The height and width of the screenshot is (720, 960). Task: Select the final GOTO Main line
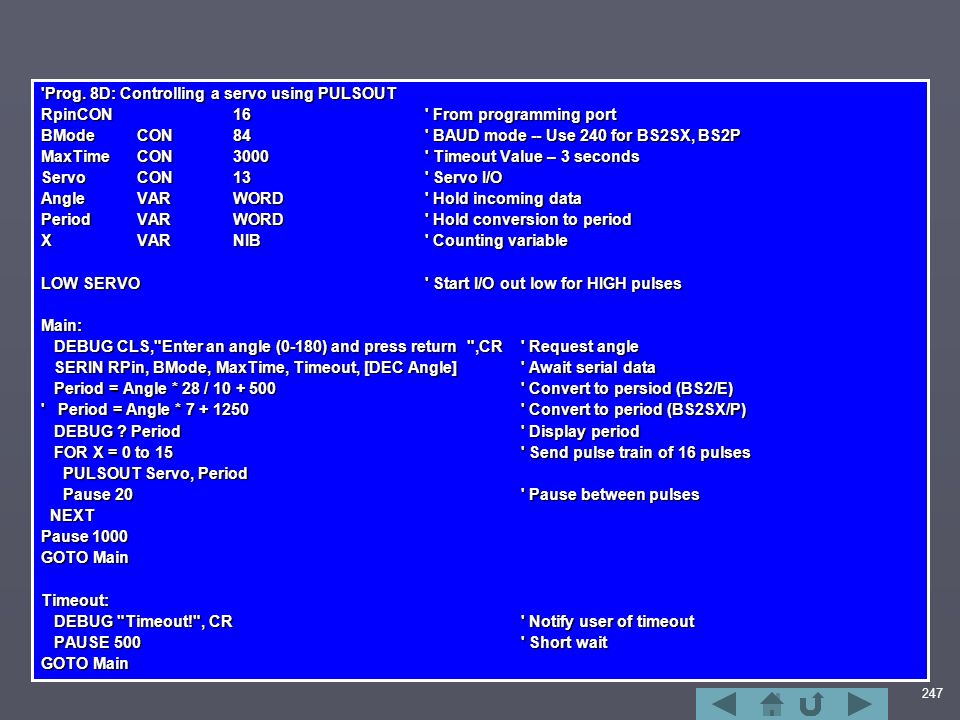tap(84, 664)
